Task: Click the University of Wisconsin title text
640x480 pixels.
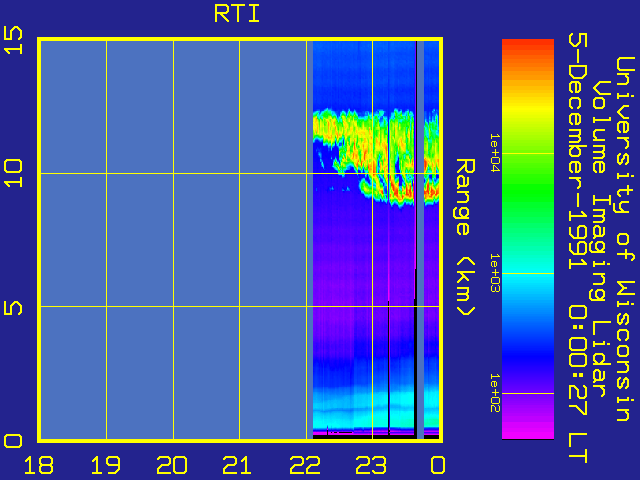Action: tap(625, 239)
